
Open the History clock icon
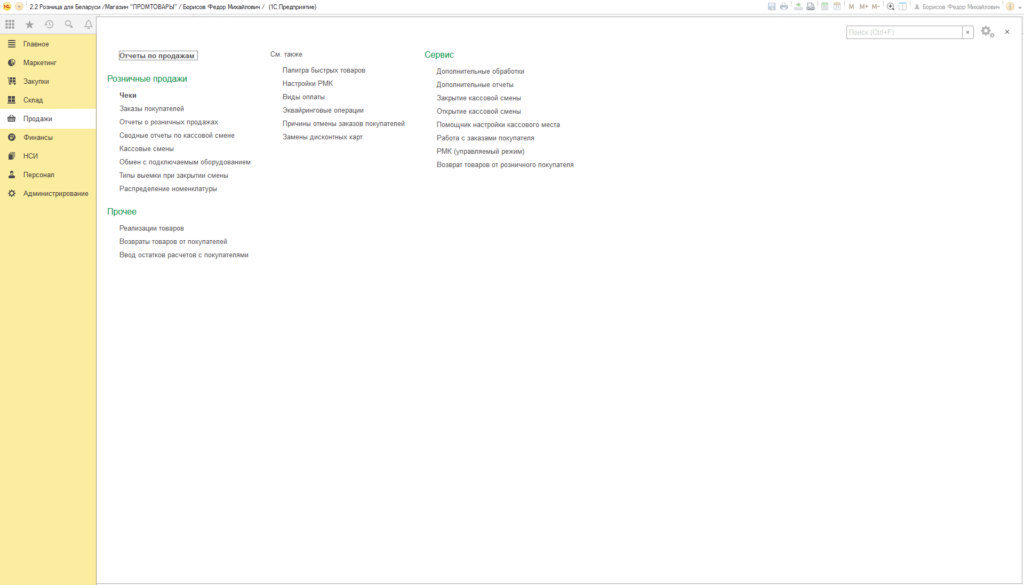[49, 24]
